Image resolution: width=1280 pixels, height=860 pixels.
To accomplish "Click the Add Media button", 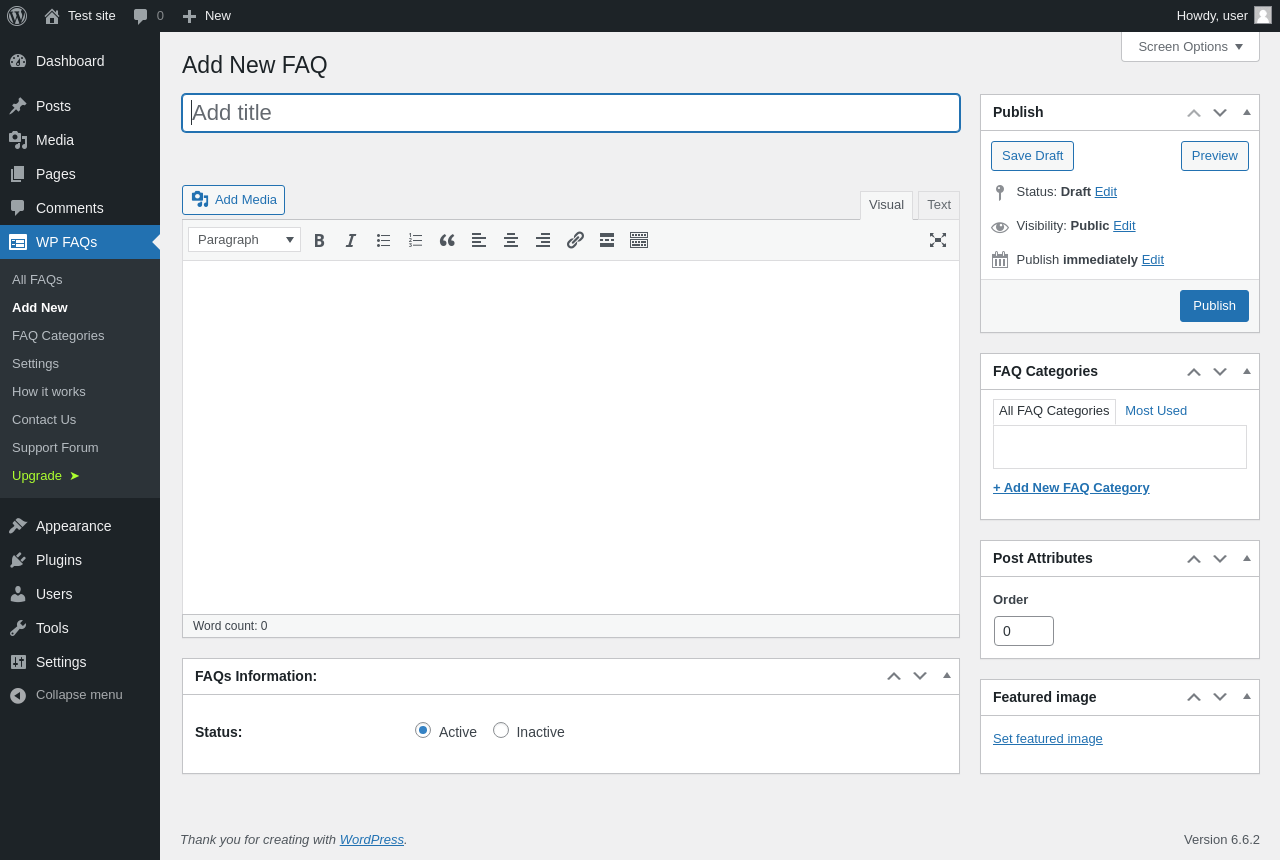I will coord(233,200).
